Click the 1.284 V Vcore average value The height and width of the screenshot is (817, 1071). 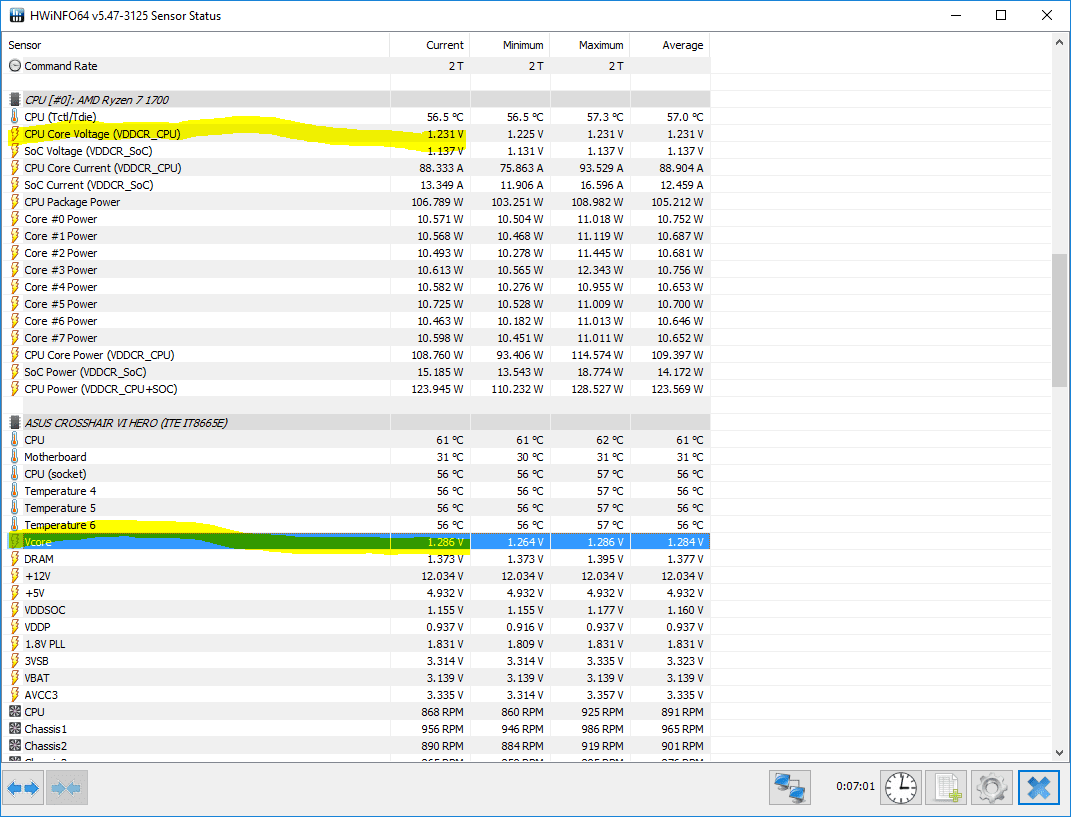(685, 542)
